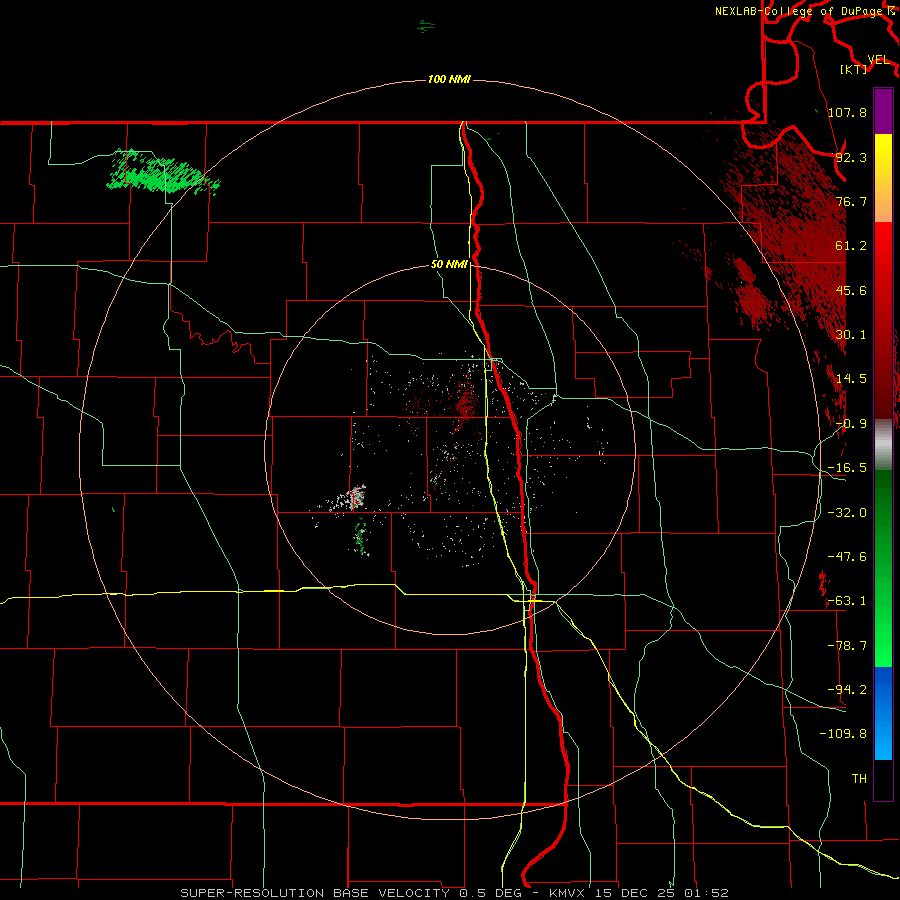
Task: Select the -32.0 value on the velocity scale
Action: tap(847, 513)
